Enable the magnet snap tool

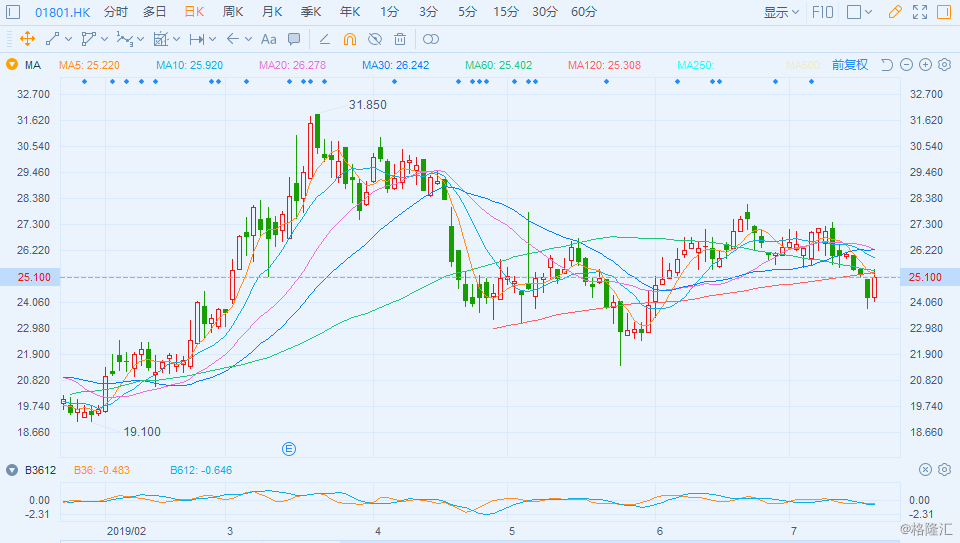point(350,39)
